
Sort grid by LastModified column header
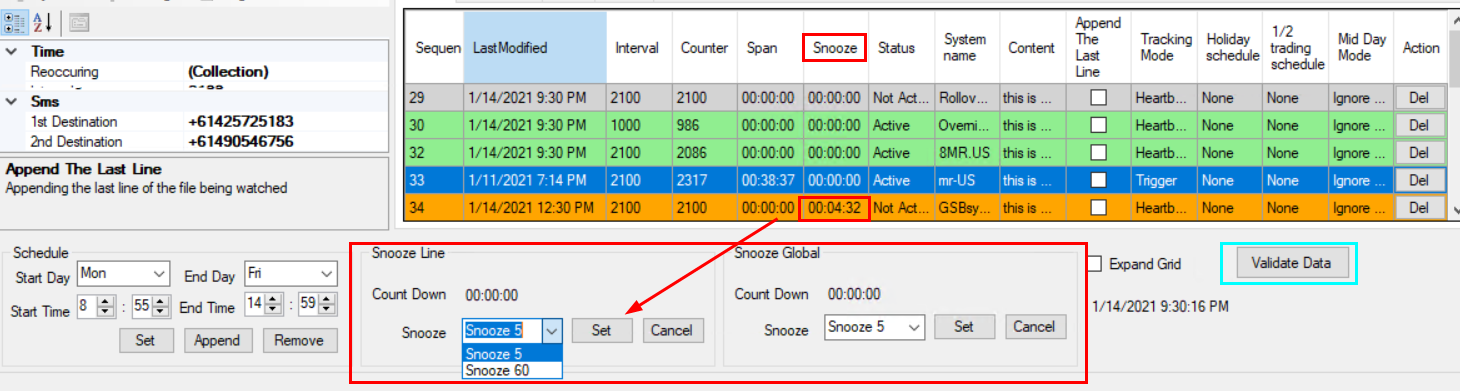[535, 47]
